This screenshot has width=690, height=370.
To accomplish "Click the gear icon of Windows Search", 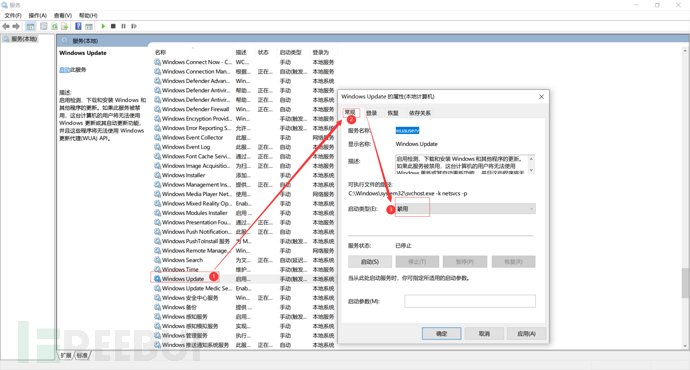I will pos(157,260).
